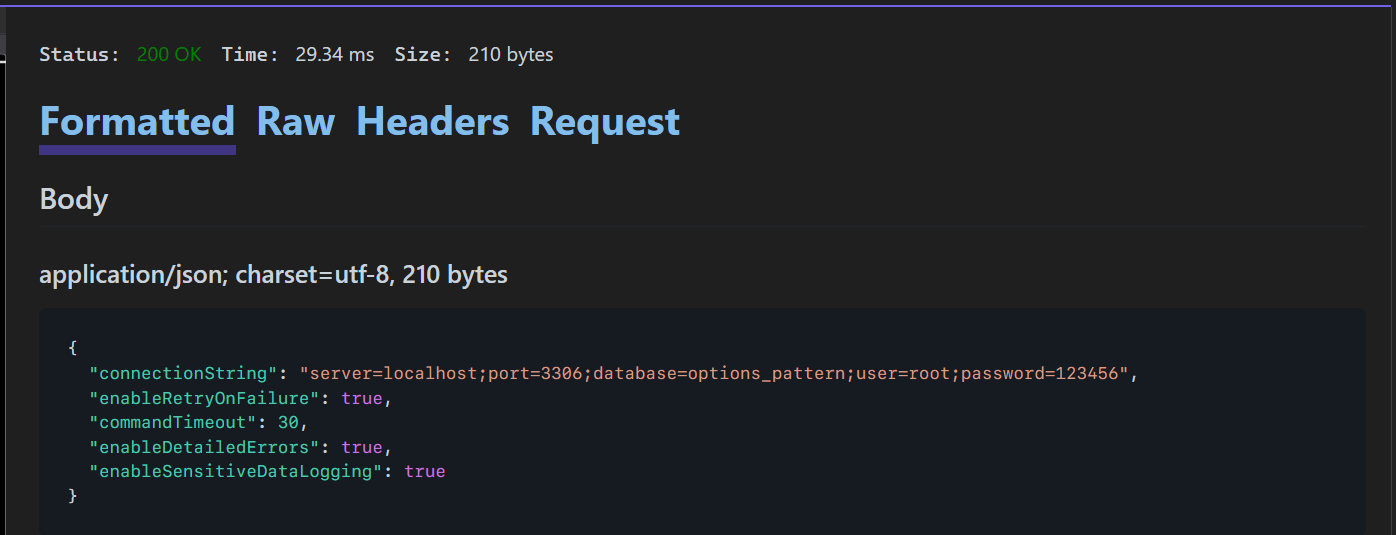The image size is (1396, 535).
Task: Click the 29.34 ms time value
Action: [x=334, y=55]
